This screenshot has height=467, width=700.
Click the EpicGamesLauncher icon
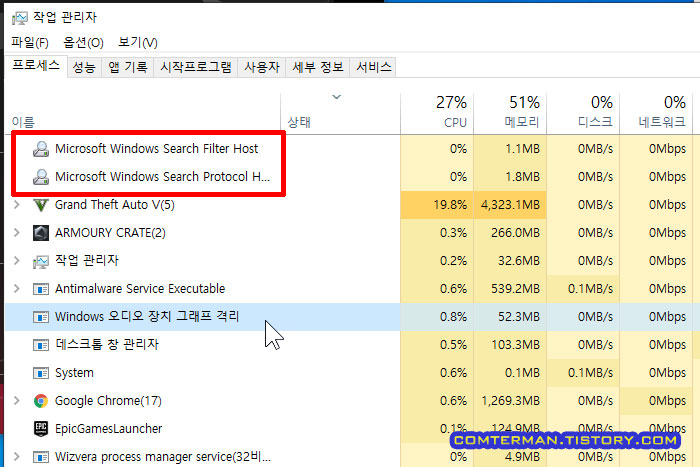(x=41, y=429)
